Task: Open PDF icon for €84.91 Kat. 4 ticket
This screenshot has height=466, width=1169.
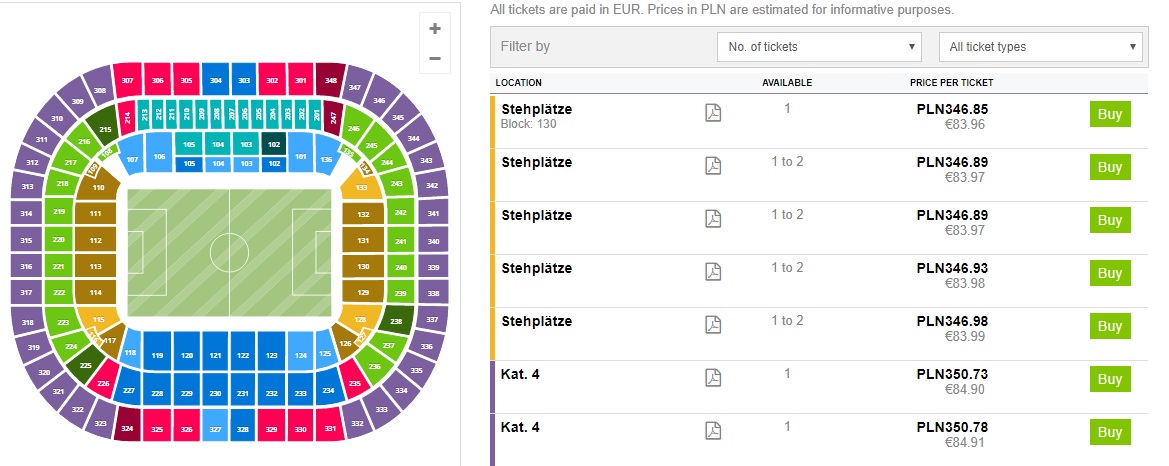Action: pos(713,430)
